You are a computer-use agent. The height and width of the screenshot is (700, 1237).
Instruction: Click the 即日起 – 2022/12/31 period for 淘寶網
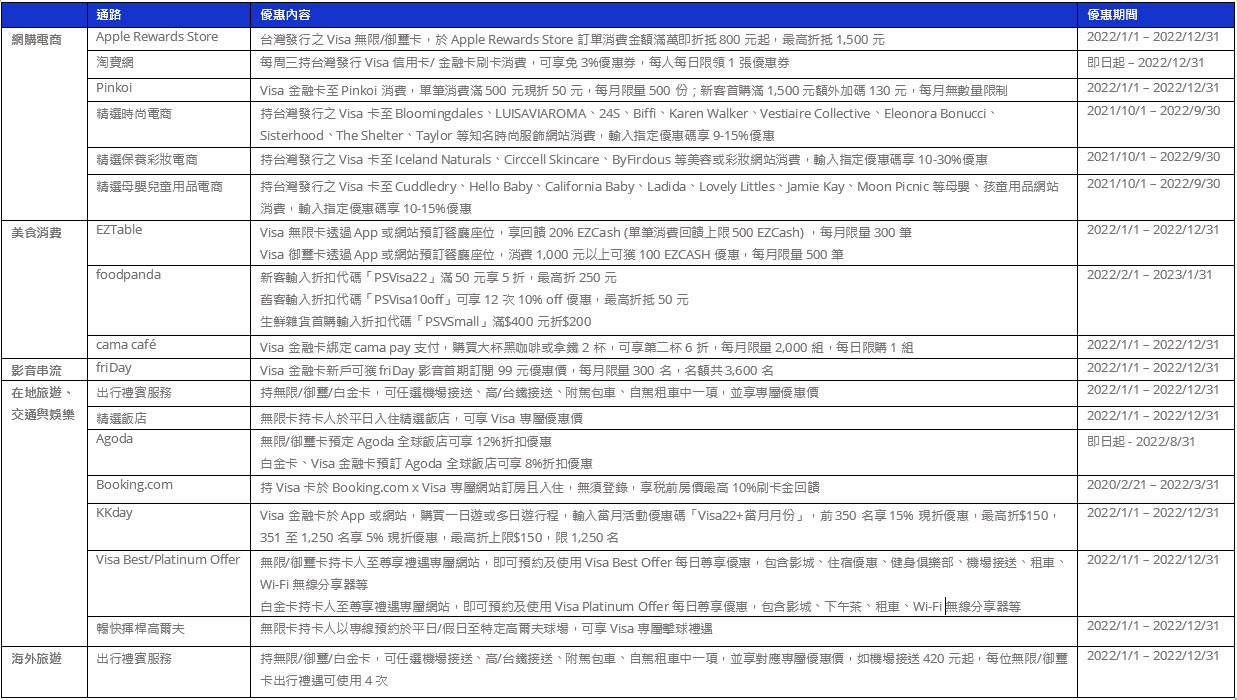[x=1146, y=62]
